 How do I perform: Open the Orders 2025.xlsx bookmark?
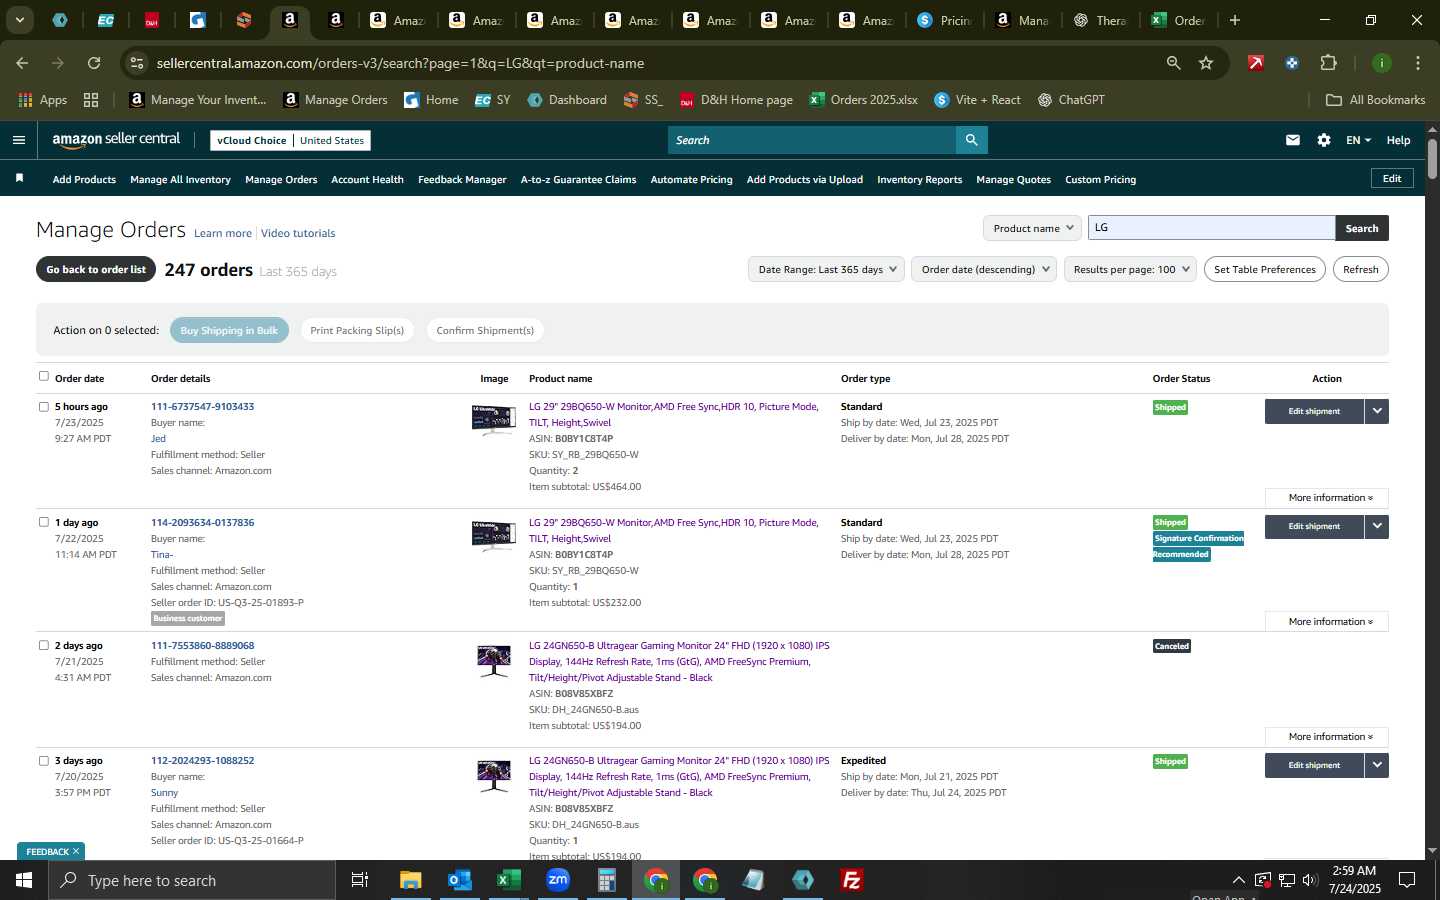(863, 100)
